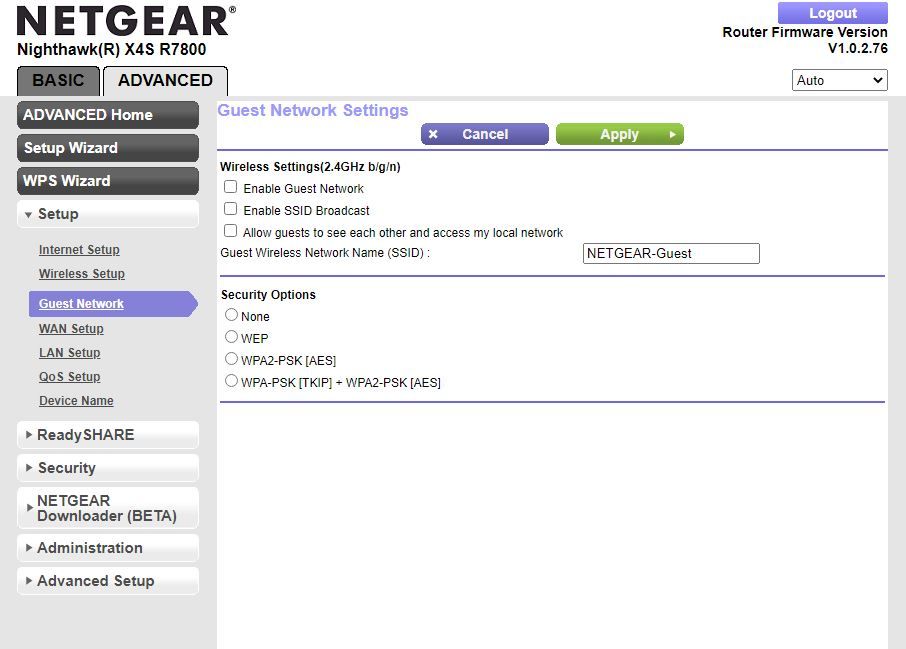Open the WPS Wizard
Viewport: 906px width, 649px height.
(108, 181)
